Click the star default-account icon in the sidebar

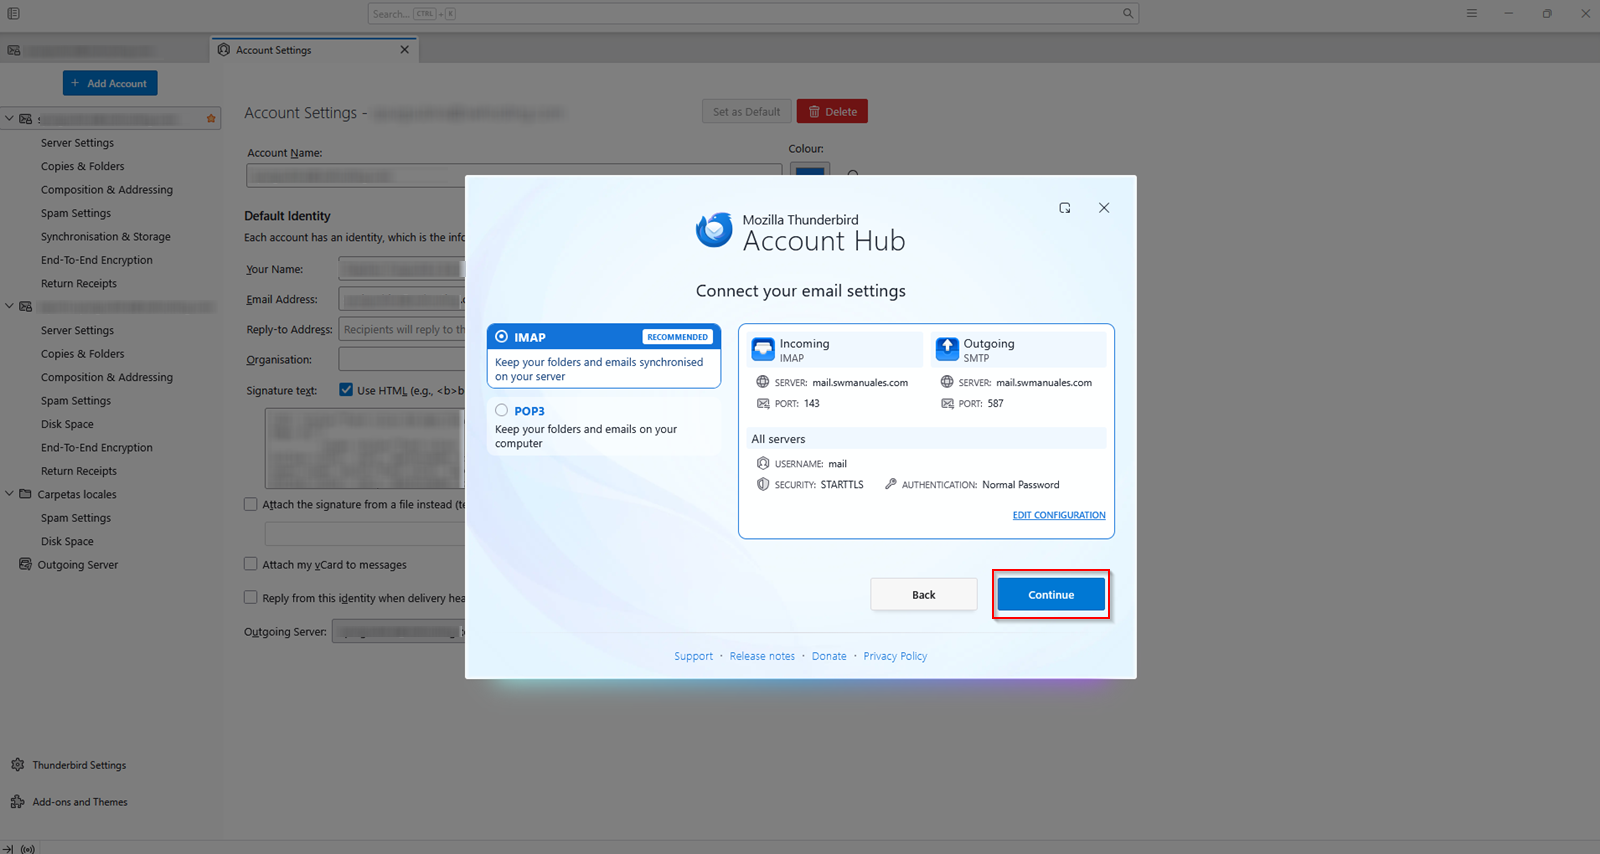(211, 119)
